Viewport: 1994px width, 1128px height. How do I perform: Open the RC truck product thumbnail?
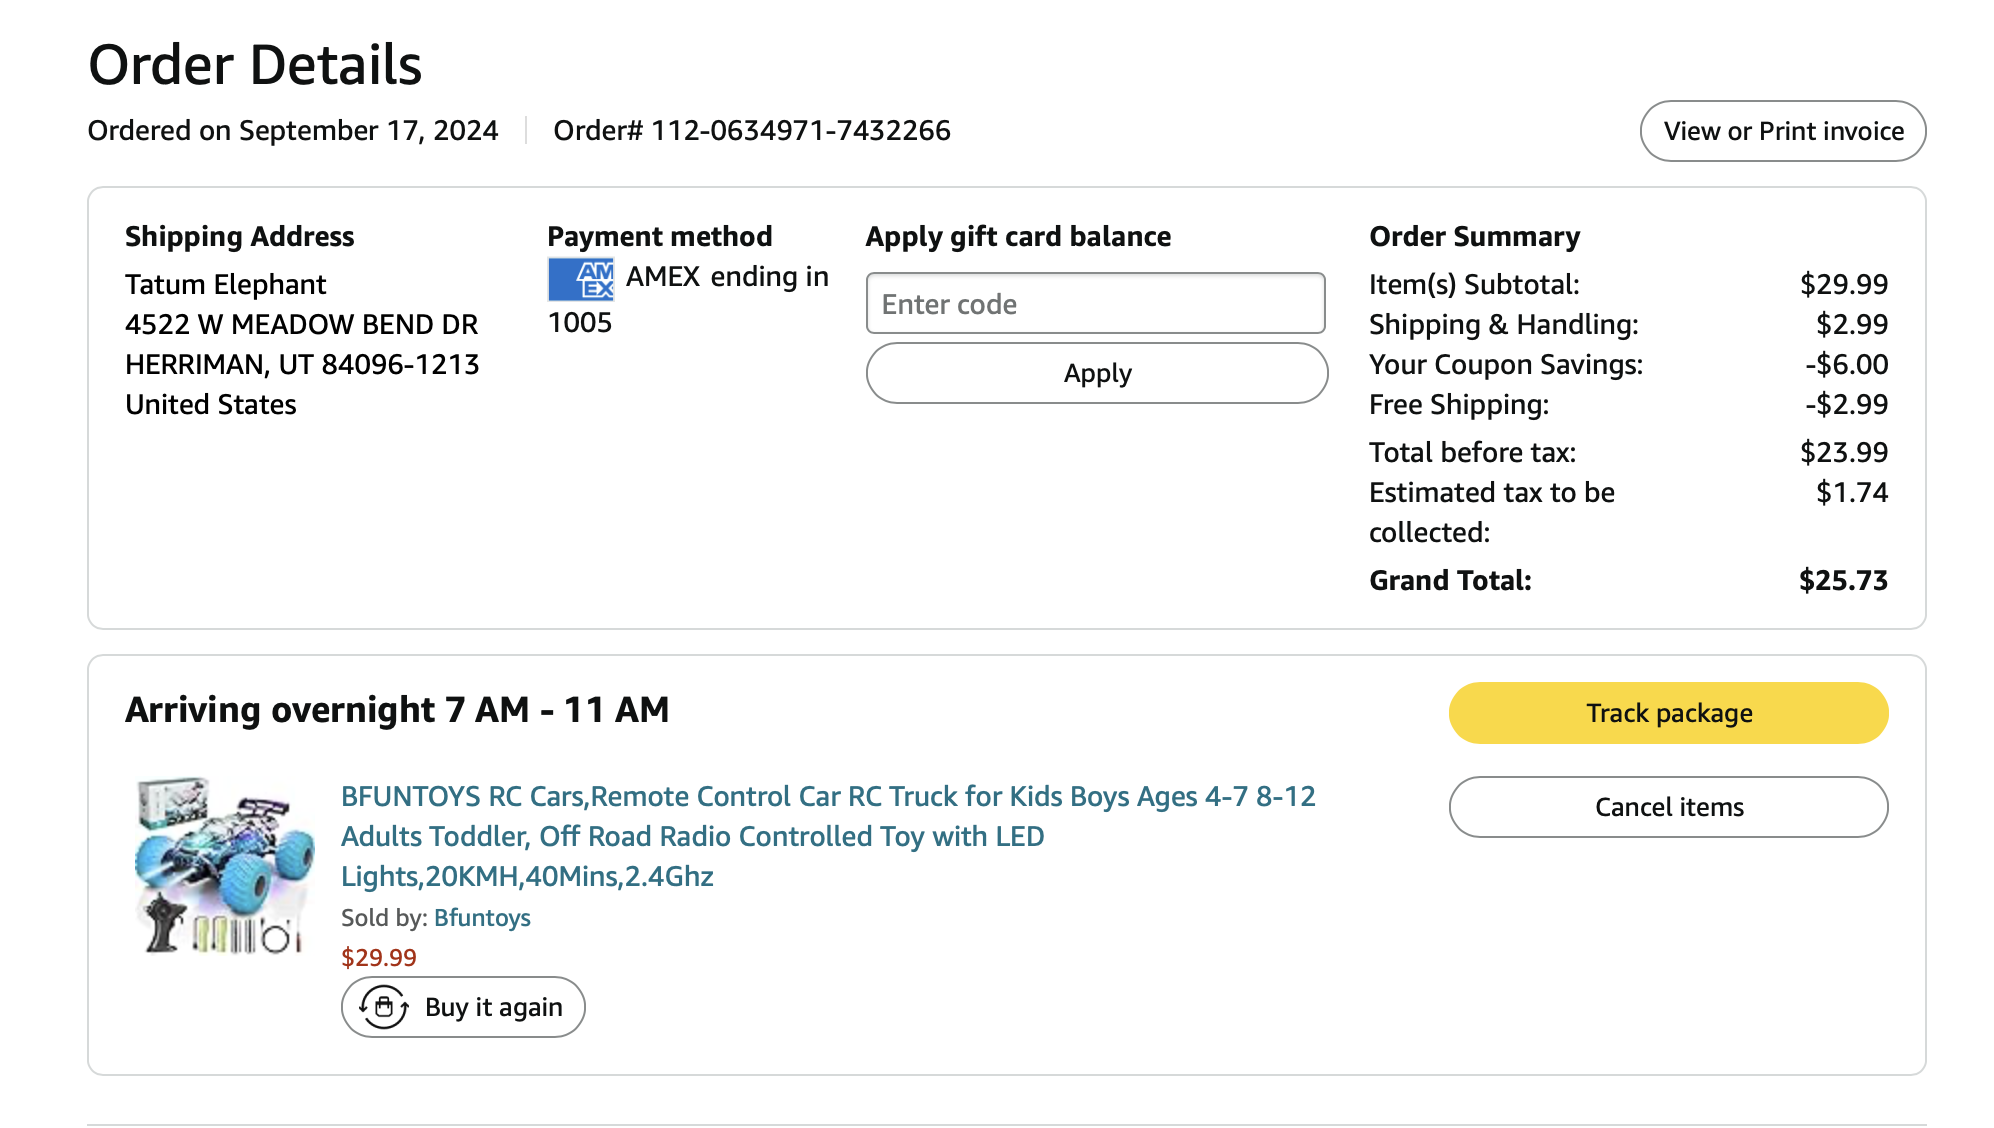click(224, 866)
